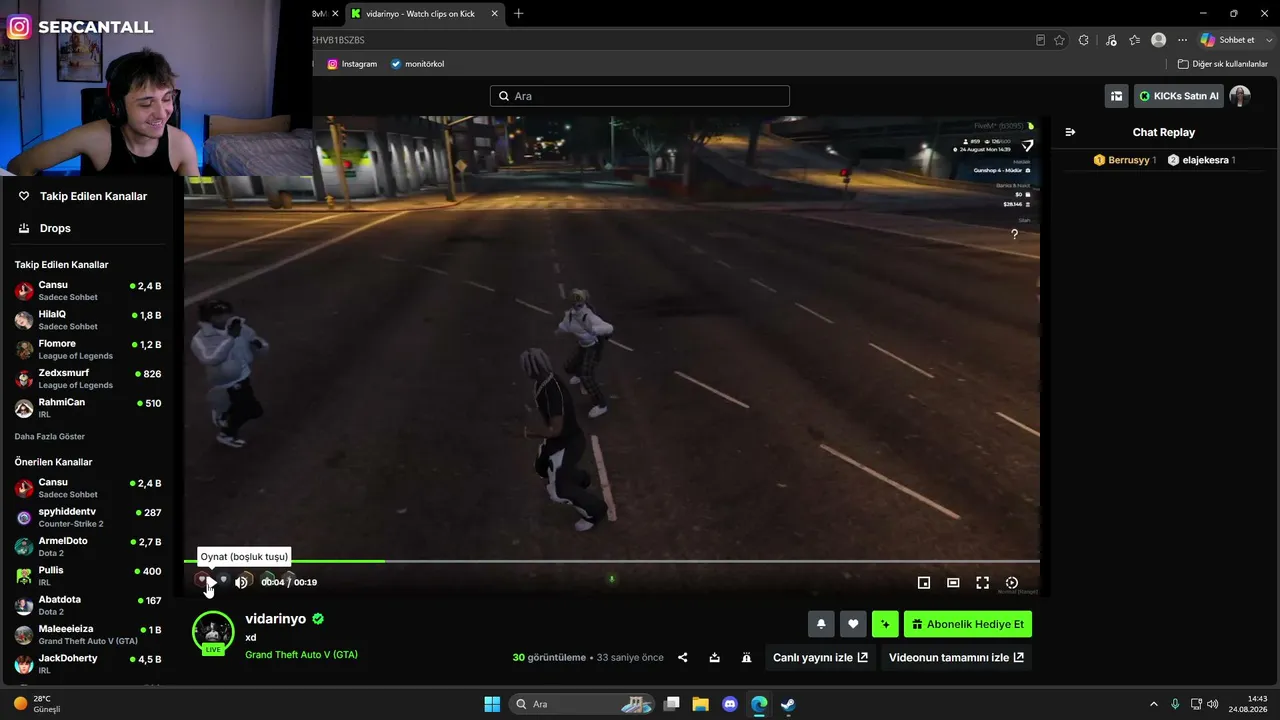Mute the clip using the volume icon
Screen dimensions: 1280x720
point(241,582)
